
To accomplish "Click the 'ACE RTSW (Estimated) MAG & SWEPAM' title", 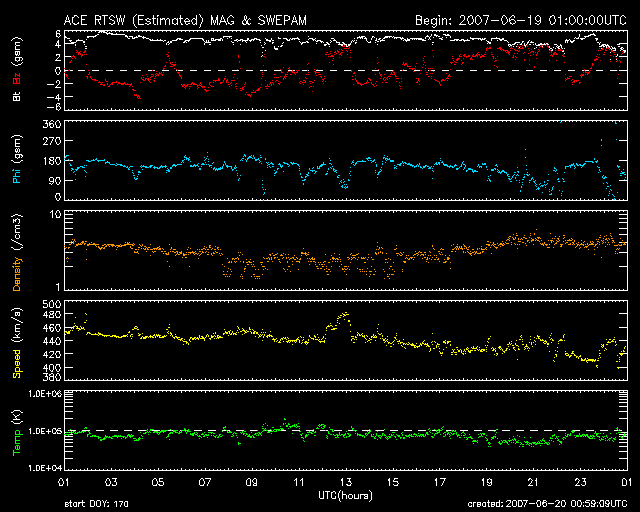I will [185, 20].
